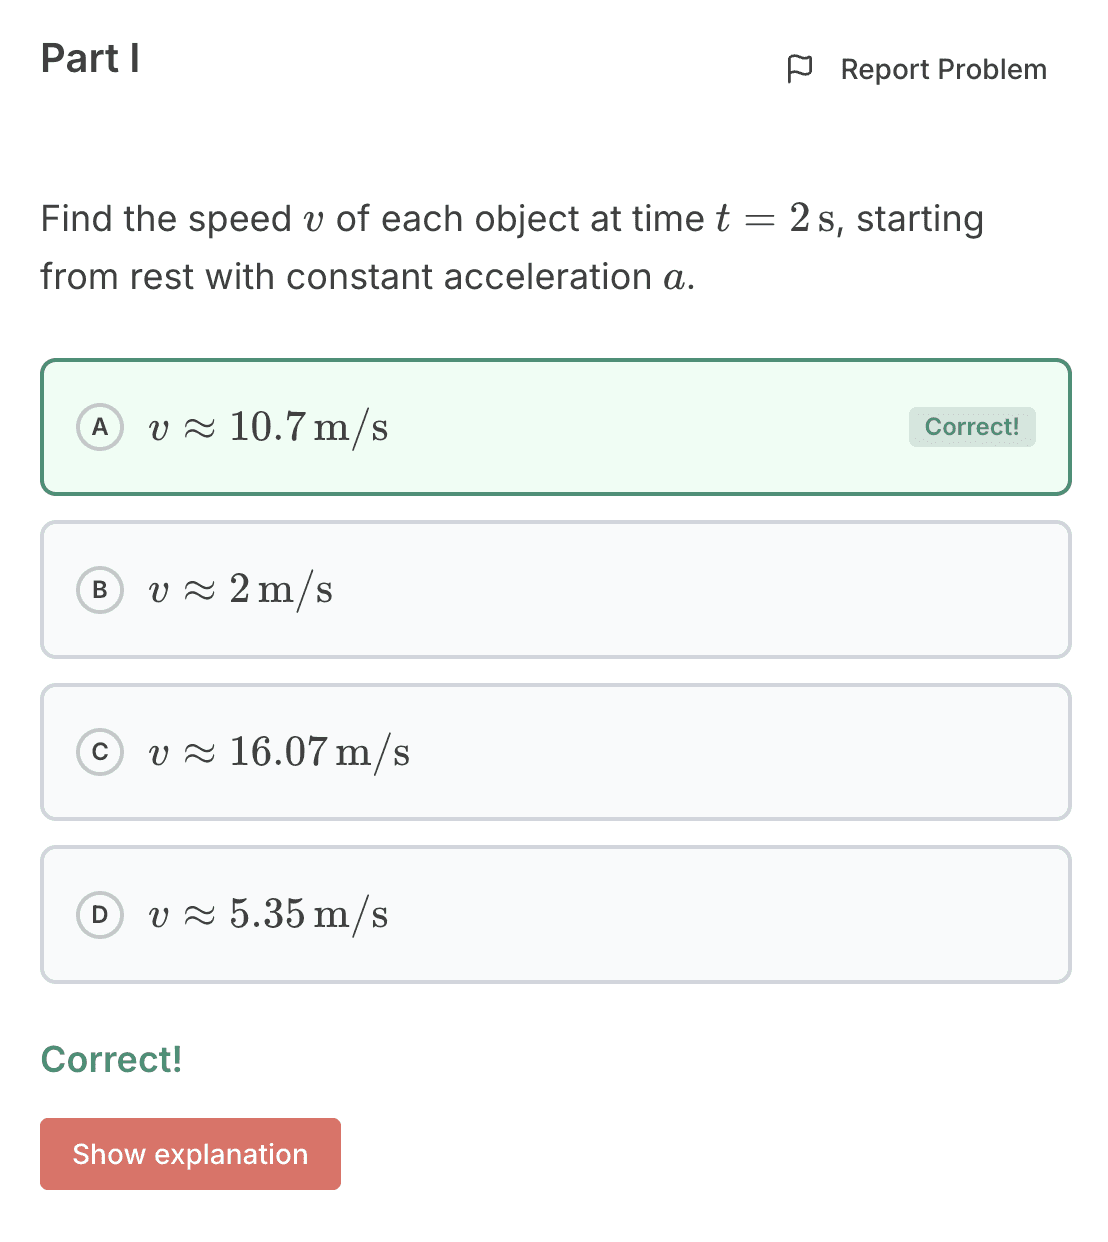1108x1242 pixels.
Task: Click the answer B option box
Action: (554, 590)
